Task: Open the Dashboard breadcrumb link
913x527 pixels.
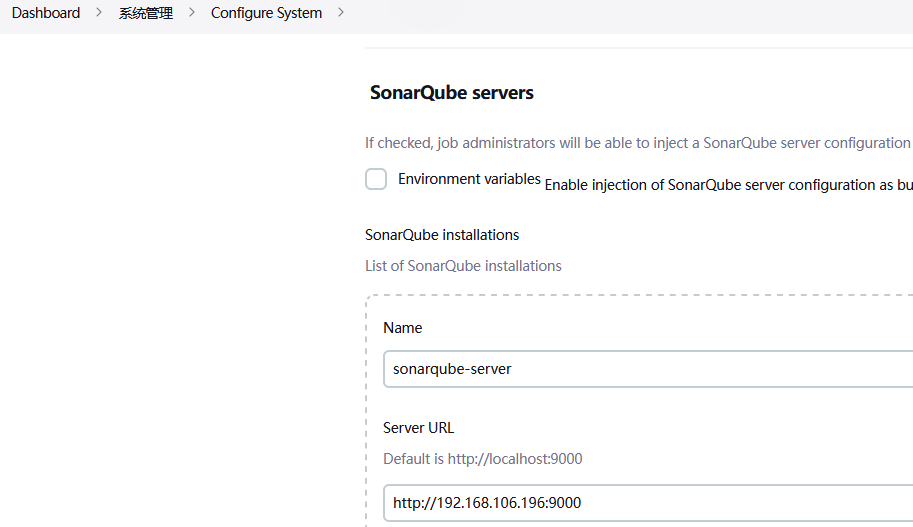Action: click(x=46, y=13)
